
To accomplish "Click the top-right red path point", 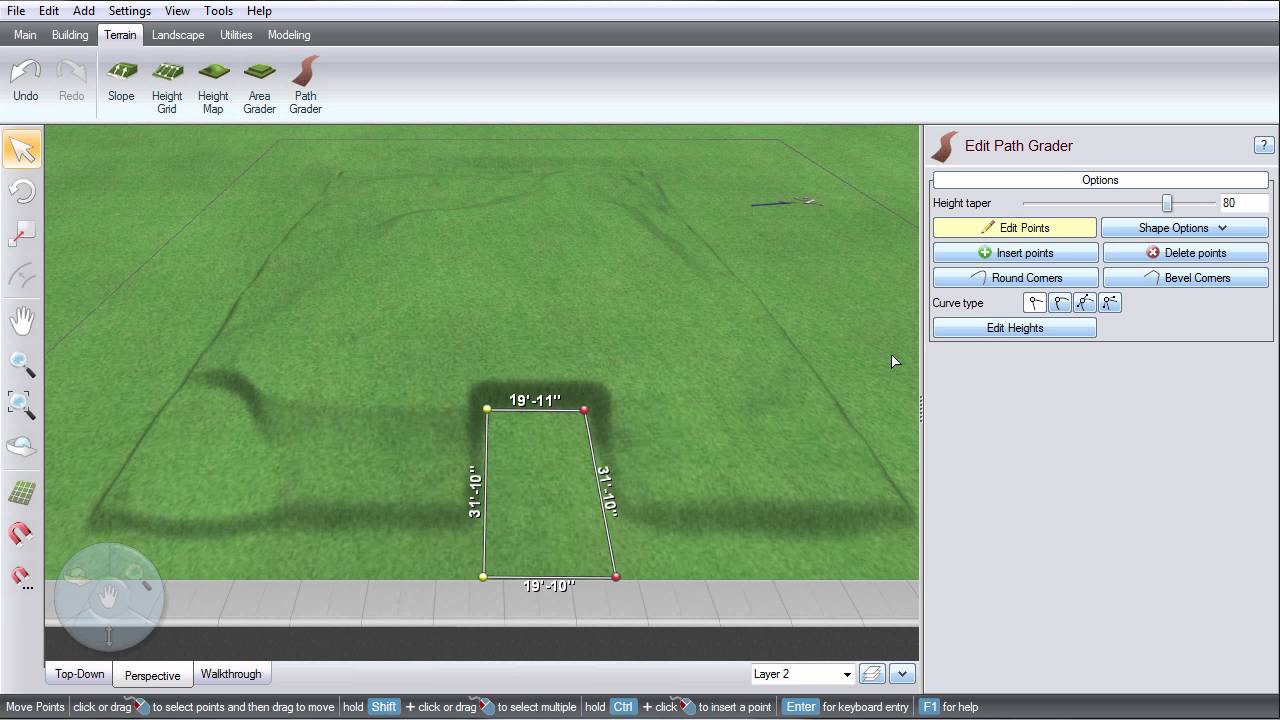I will 584,410.
